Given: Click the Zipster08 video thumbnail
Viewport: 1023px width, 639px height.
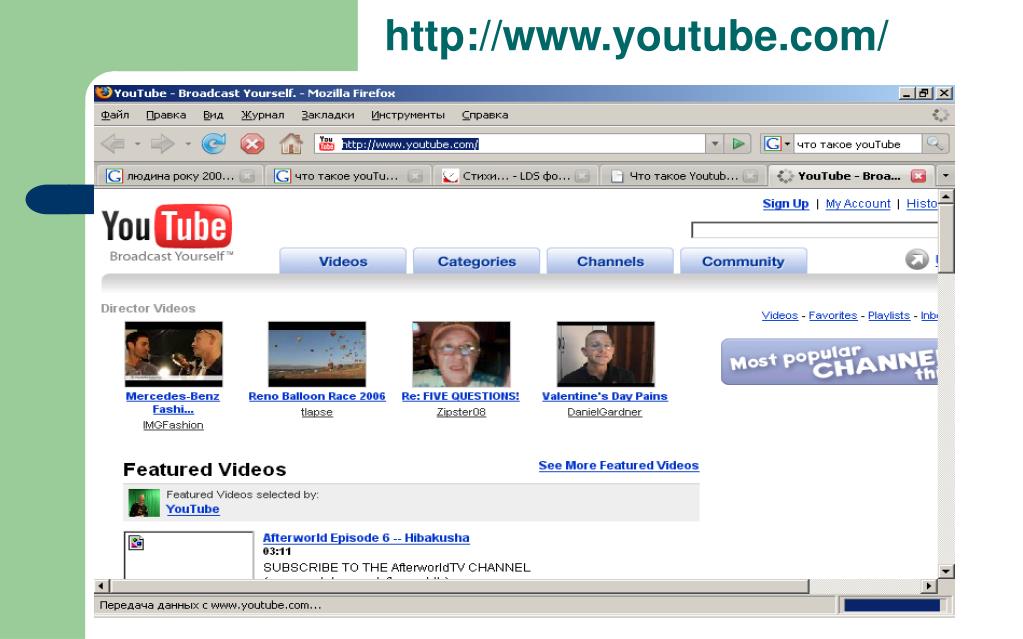Looking at the screenshot, I should (461, 354).
